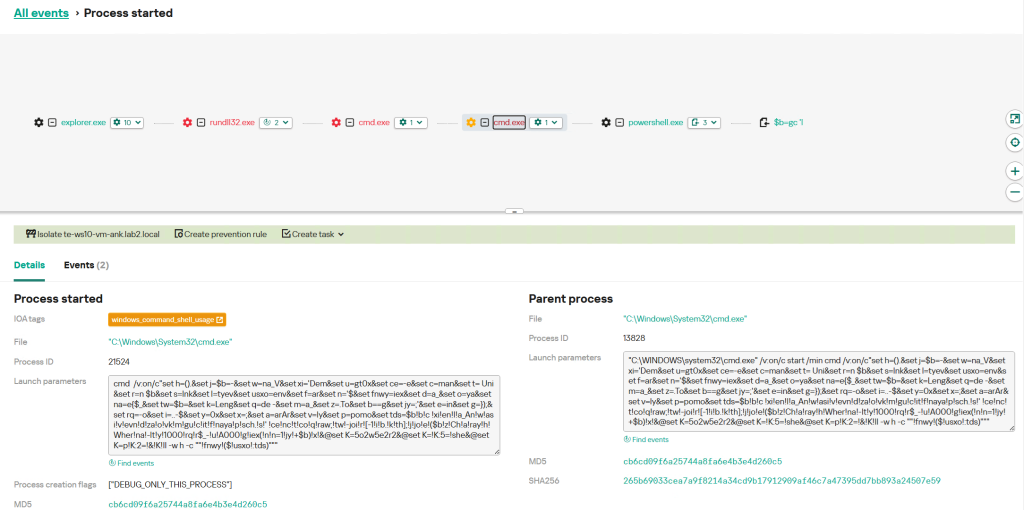This screenshot has height=510, width=1024.
Task: Open the dropdown showing 1 after first cmd.exe
Action: 411,122
